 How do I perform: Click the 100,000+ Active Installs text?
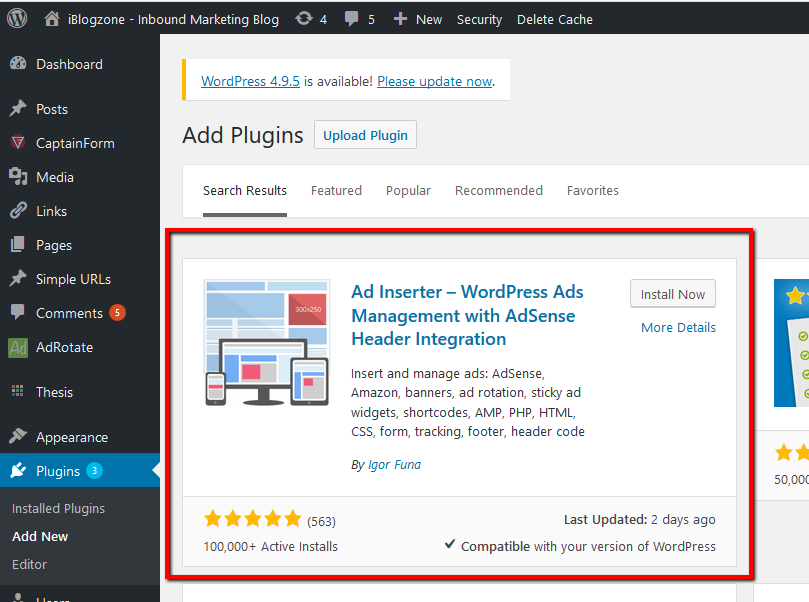(x=270, y=546)
